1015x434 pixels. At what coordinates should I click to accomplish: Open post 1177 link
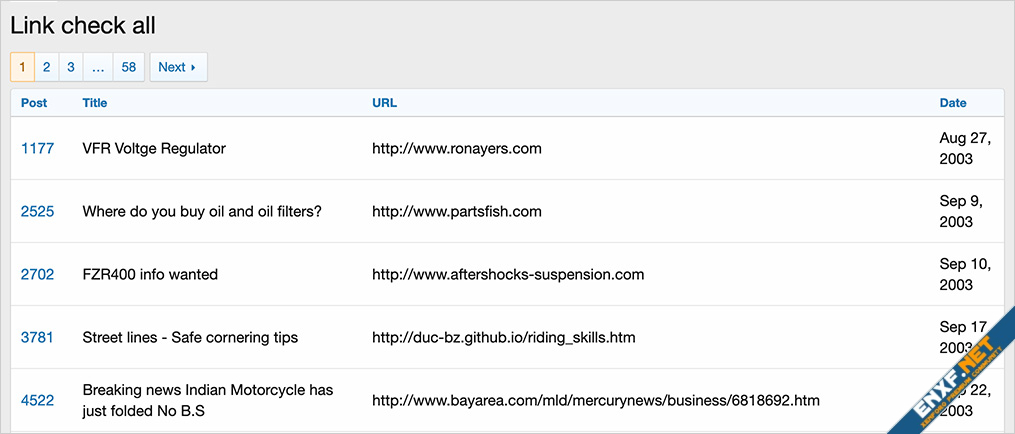37,148
